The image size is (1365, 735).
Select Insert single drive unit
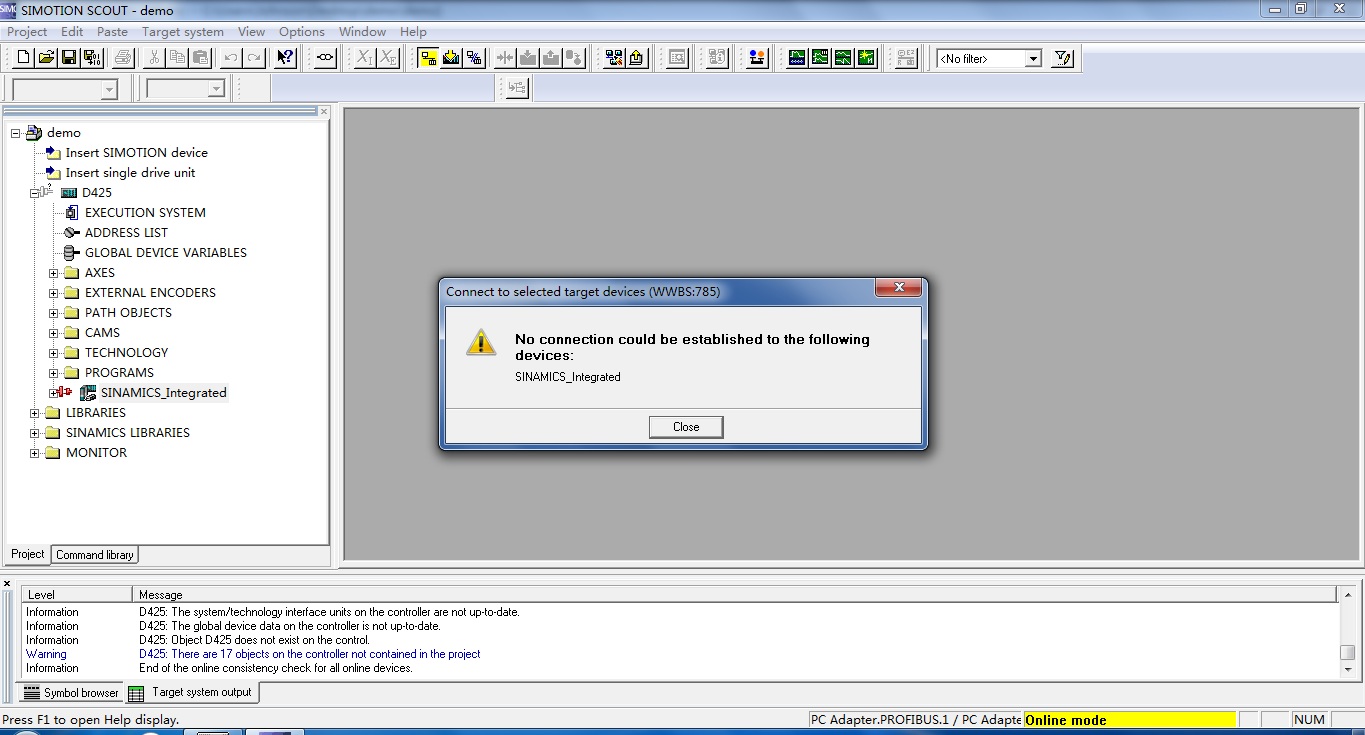[x=131, y=173]
